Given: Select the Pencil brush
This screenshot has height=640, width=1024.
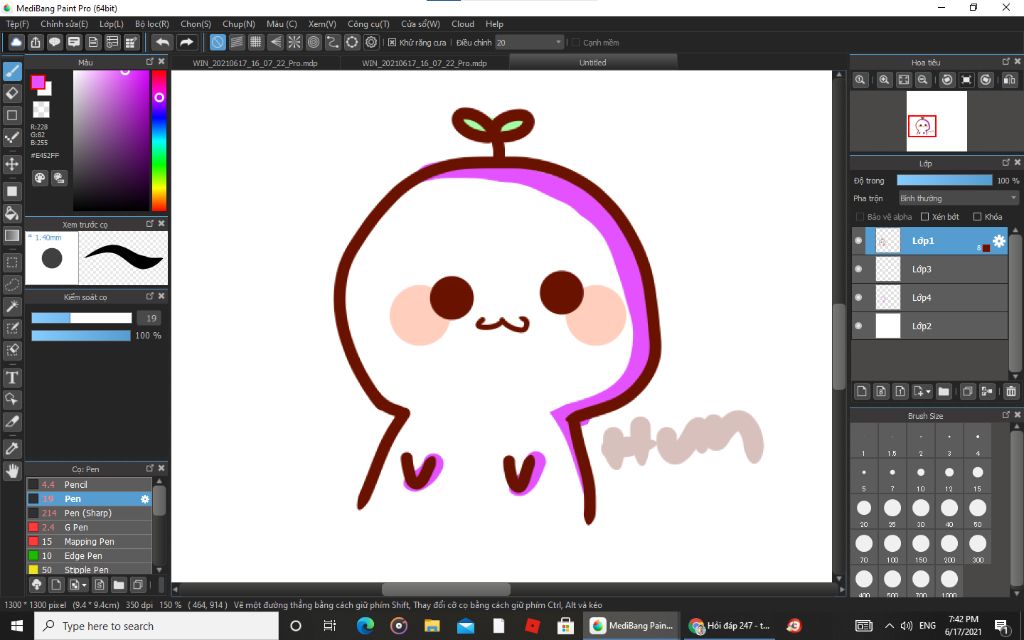Looking at the screenshot, I should [89, 485].
